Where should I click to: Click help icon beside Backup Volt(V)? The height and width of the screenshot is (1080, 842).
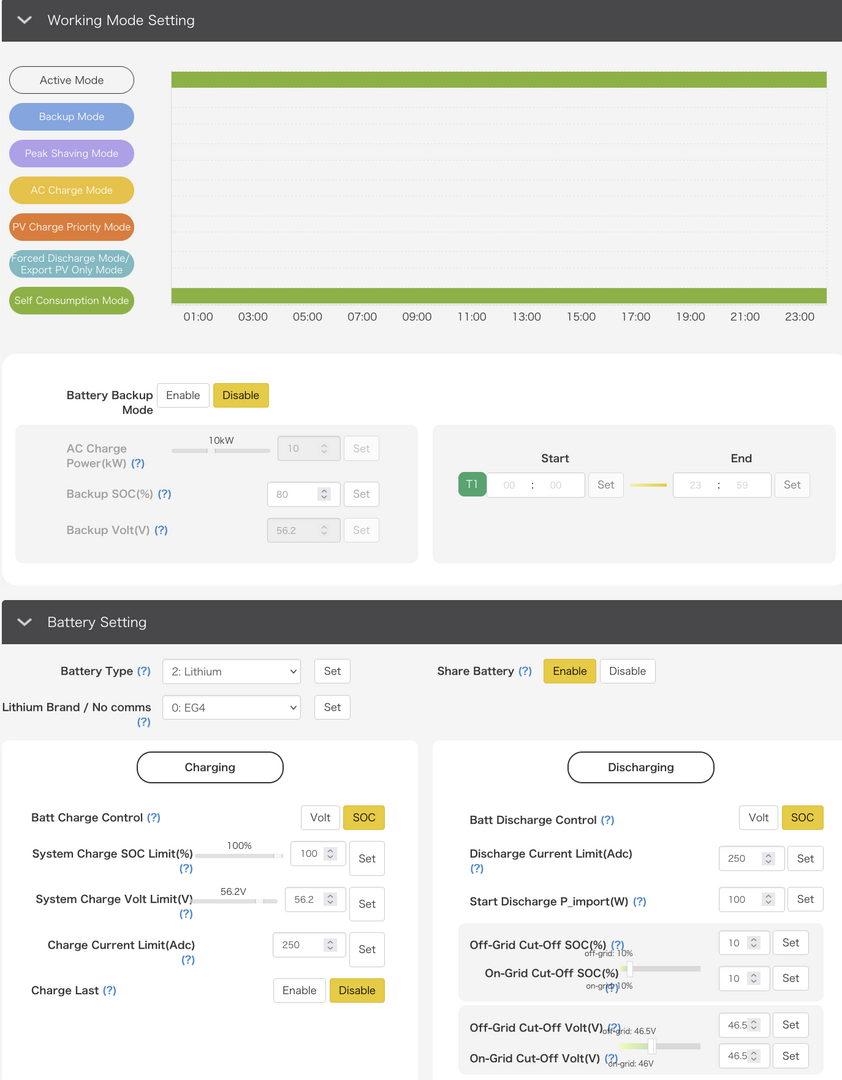161,530
